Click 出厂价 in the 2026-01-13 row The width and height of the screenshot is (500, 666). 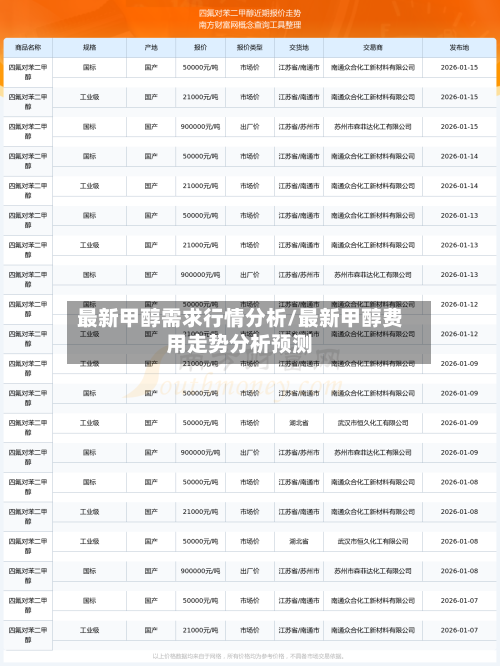pyautogui.click(x=249, y=275)
